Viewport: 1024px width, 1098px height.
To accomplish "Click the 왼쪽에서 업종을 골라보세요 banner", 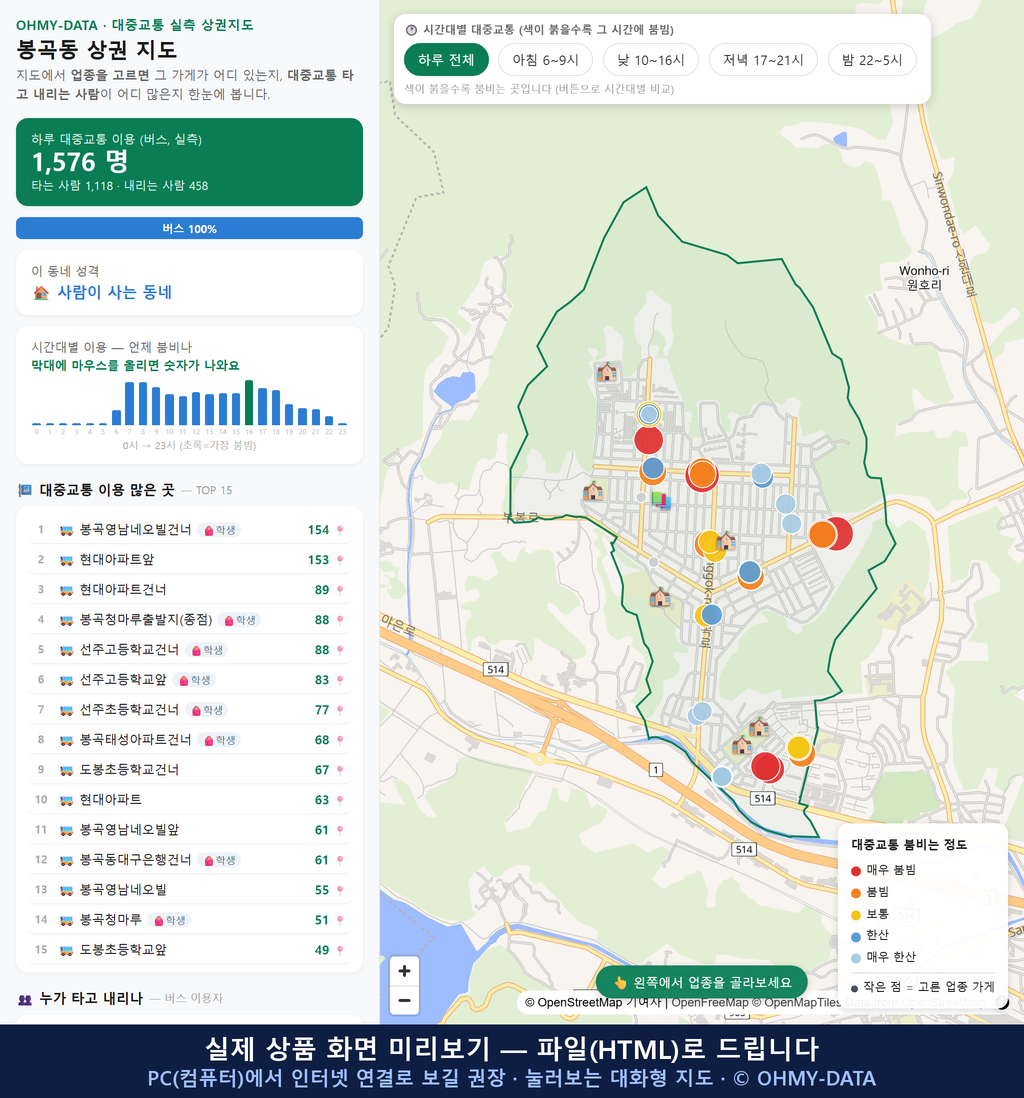I will point(702,982).
